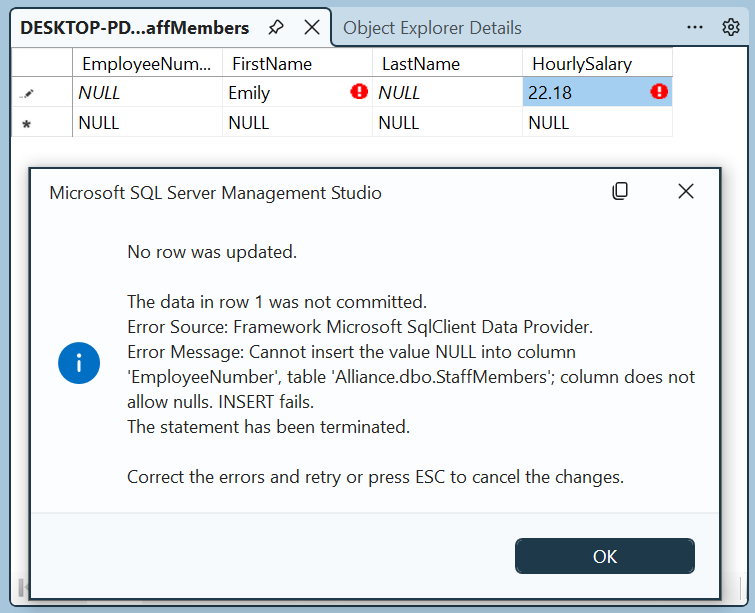Click the 'Correct the errors and retry' line
755x613 pixels.
click(376, 477)
